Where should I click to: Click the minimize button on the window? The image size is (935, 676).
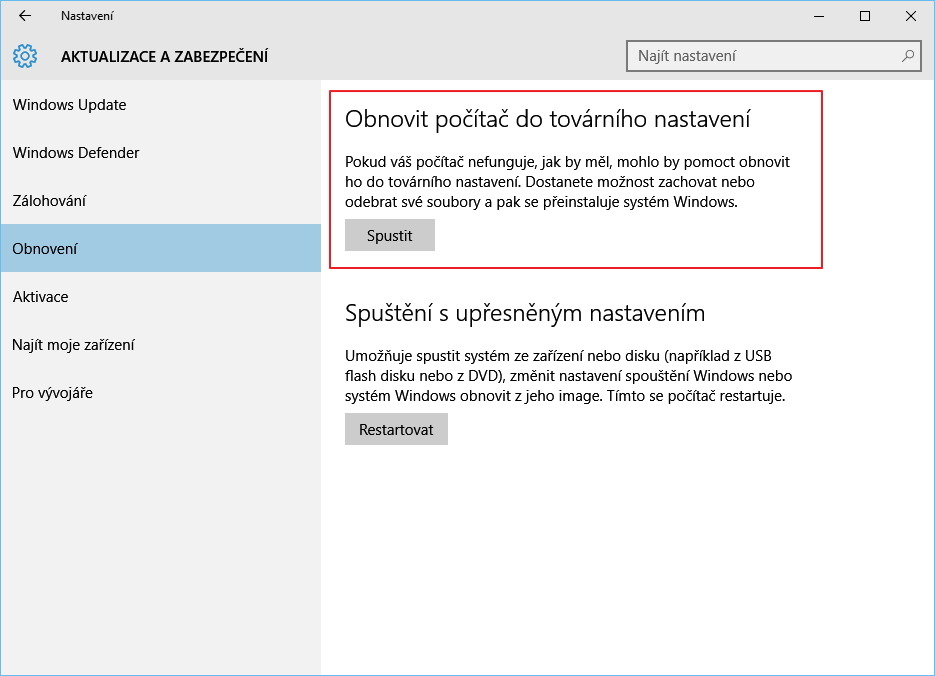point(818,16)
